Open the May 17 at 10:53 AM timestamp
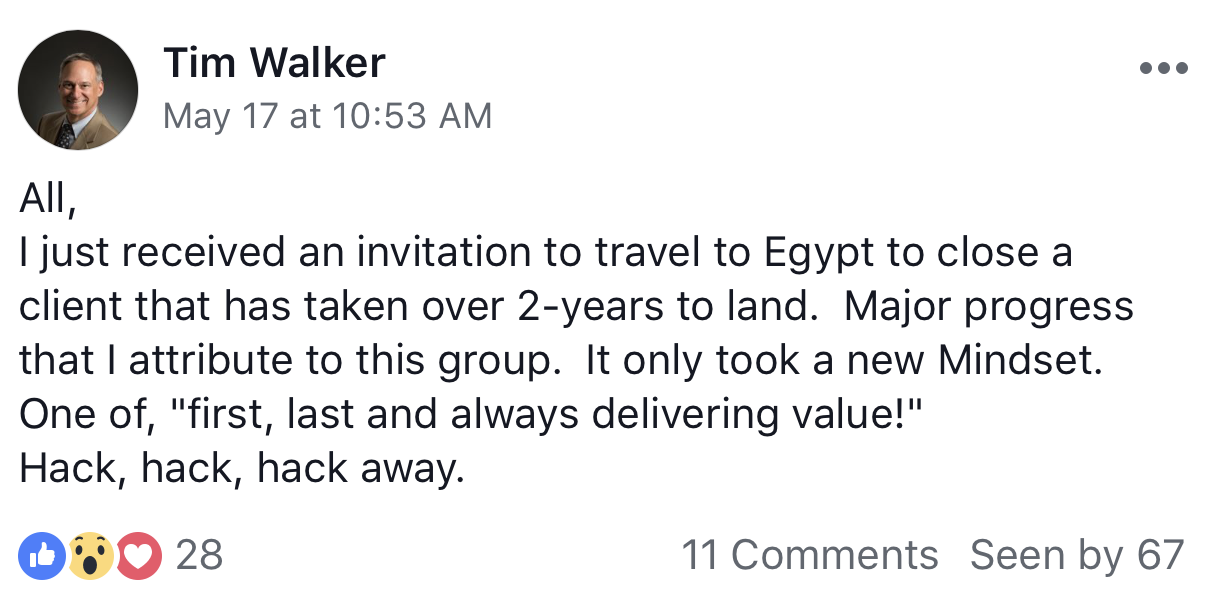Viewport: 1206px width, 602px height. point(327,116)
